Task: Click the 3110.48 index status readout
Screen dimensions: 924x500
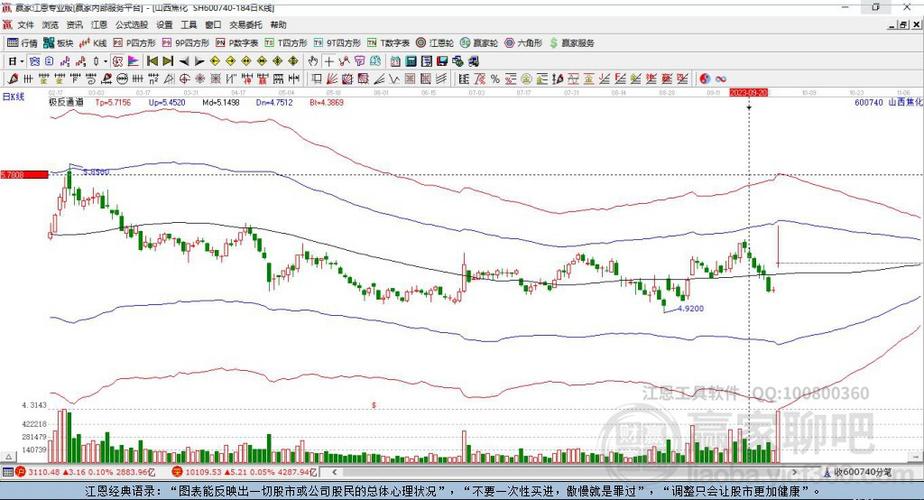Action: coord(85,472)
